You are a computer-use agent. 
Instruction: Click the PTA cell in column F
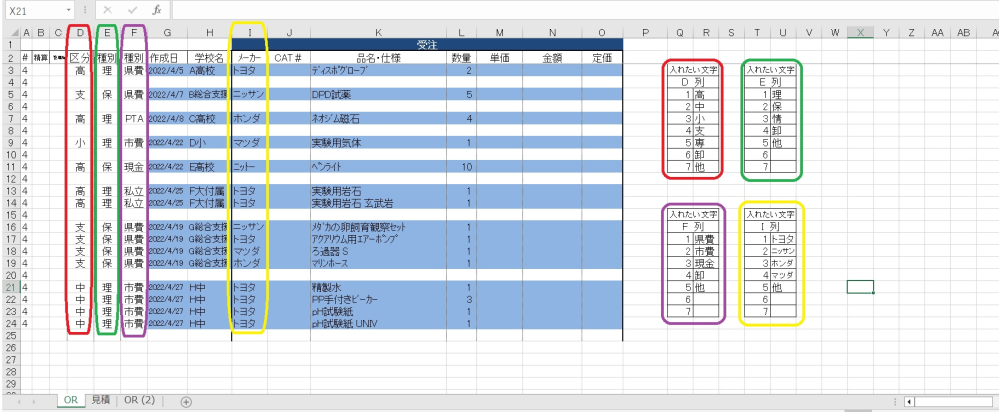pos(134,118)
